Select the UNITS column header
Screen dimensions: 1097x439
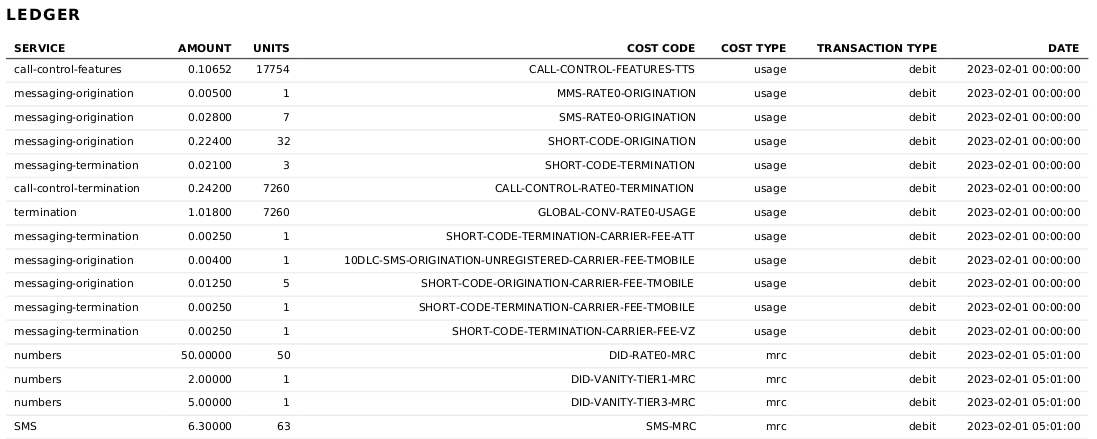pos(271,48)
